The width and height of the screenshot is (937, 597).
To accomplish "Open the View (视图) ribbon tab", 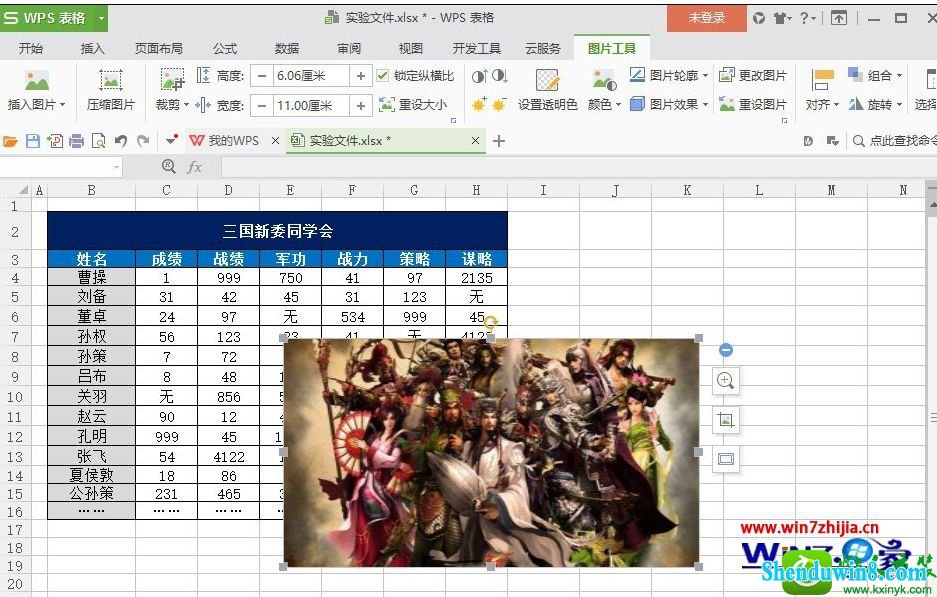I will pos(411,48).
